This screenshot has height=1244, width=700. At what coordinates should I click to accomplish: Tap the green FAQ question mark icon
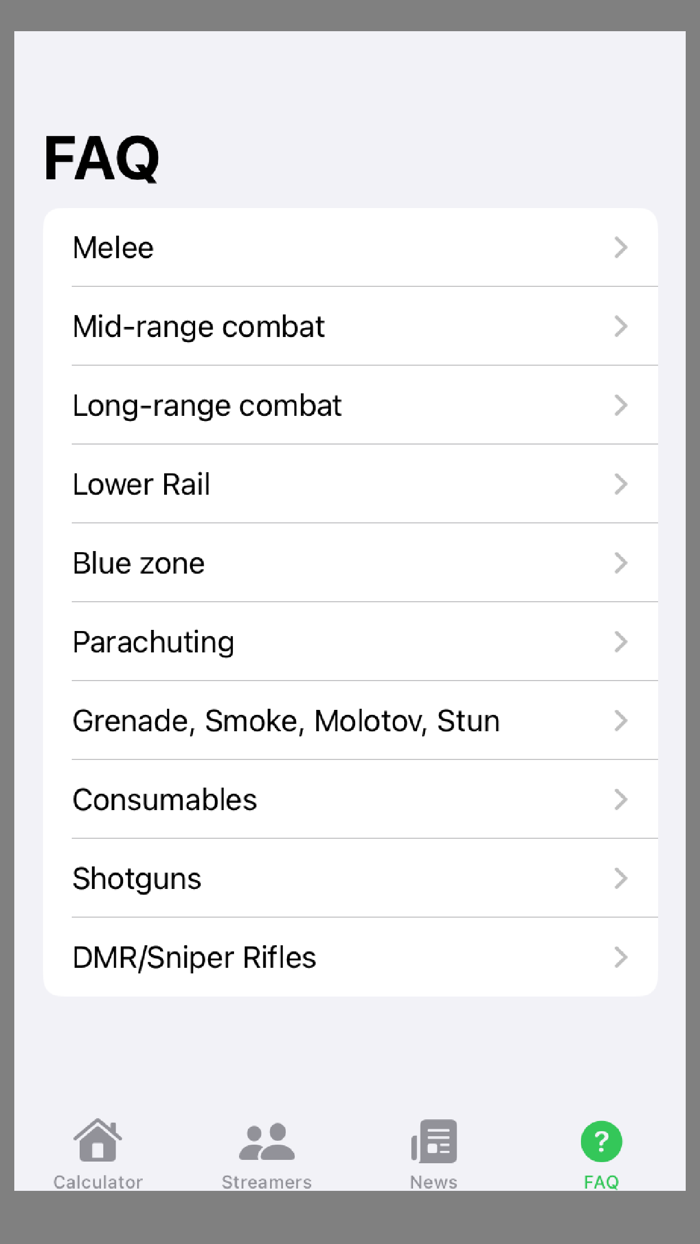click(601, 1139)
